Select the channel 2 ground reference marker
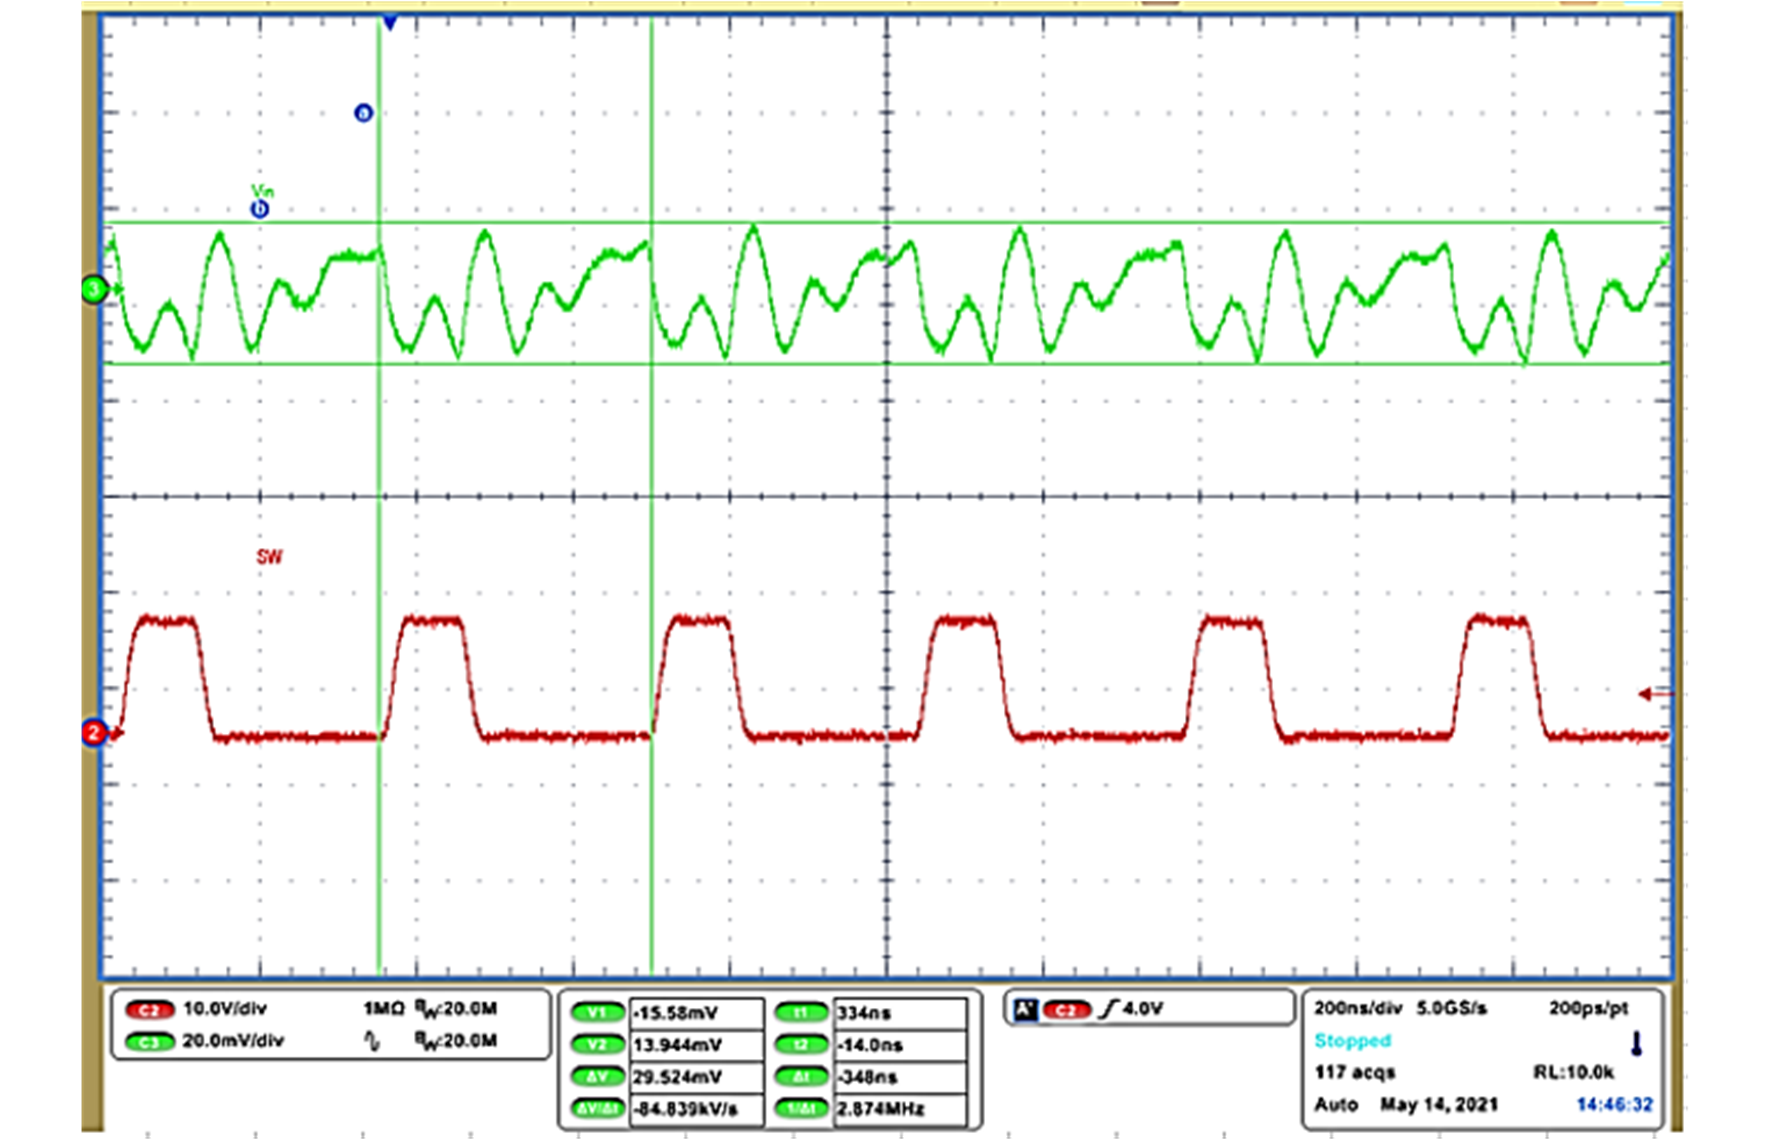 (93, 733)
